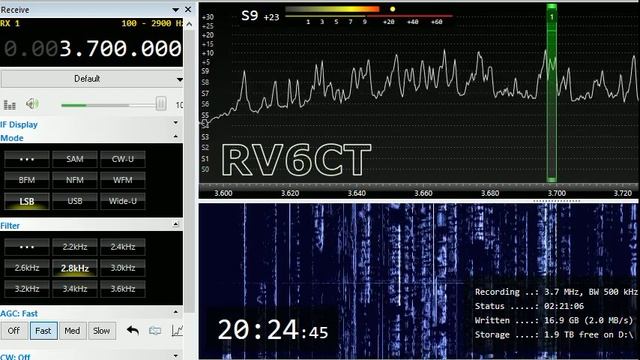Set filter to 3.0kHz
Viewport: 640px width, 360px height.
[122, 268]
